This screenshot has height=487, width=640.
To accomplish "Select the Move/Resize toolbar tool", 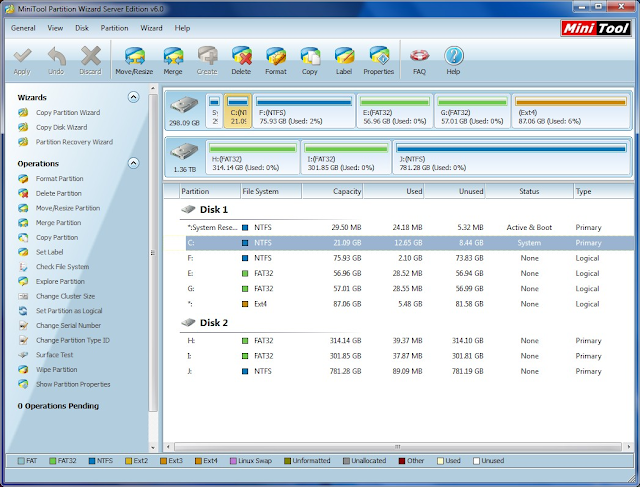I will pyautogui.click(x=134, y=60).
